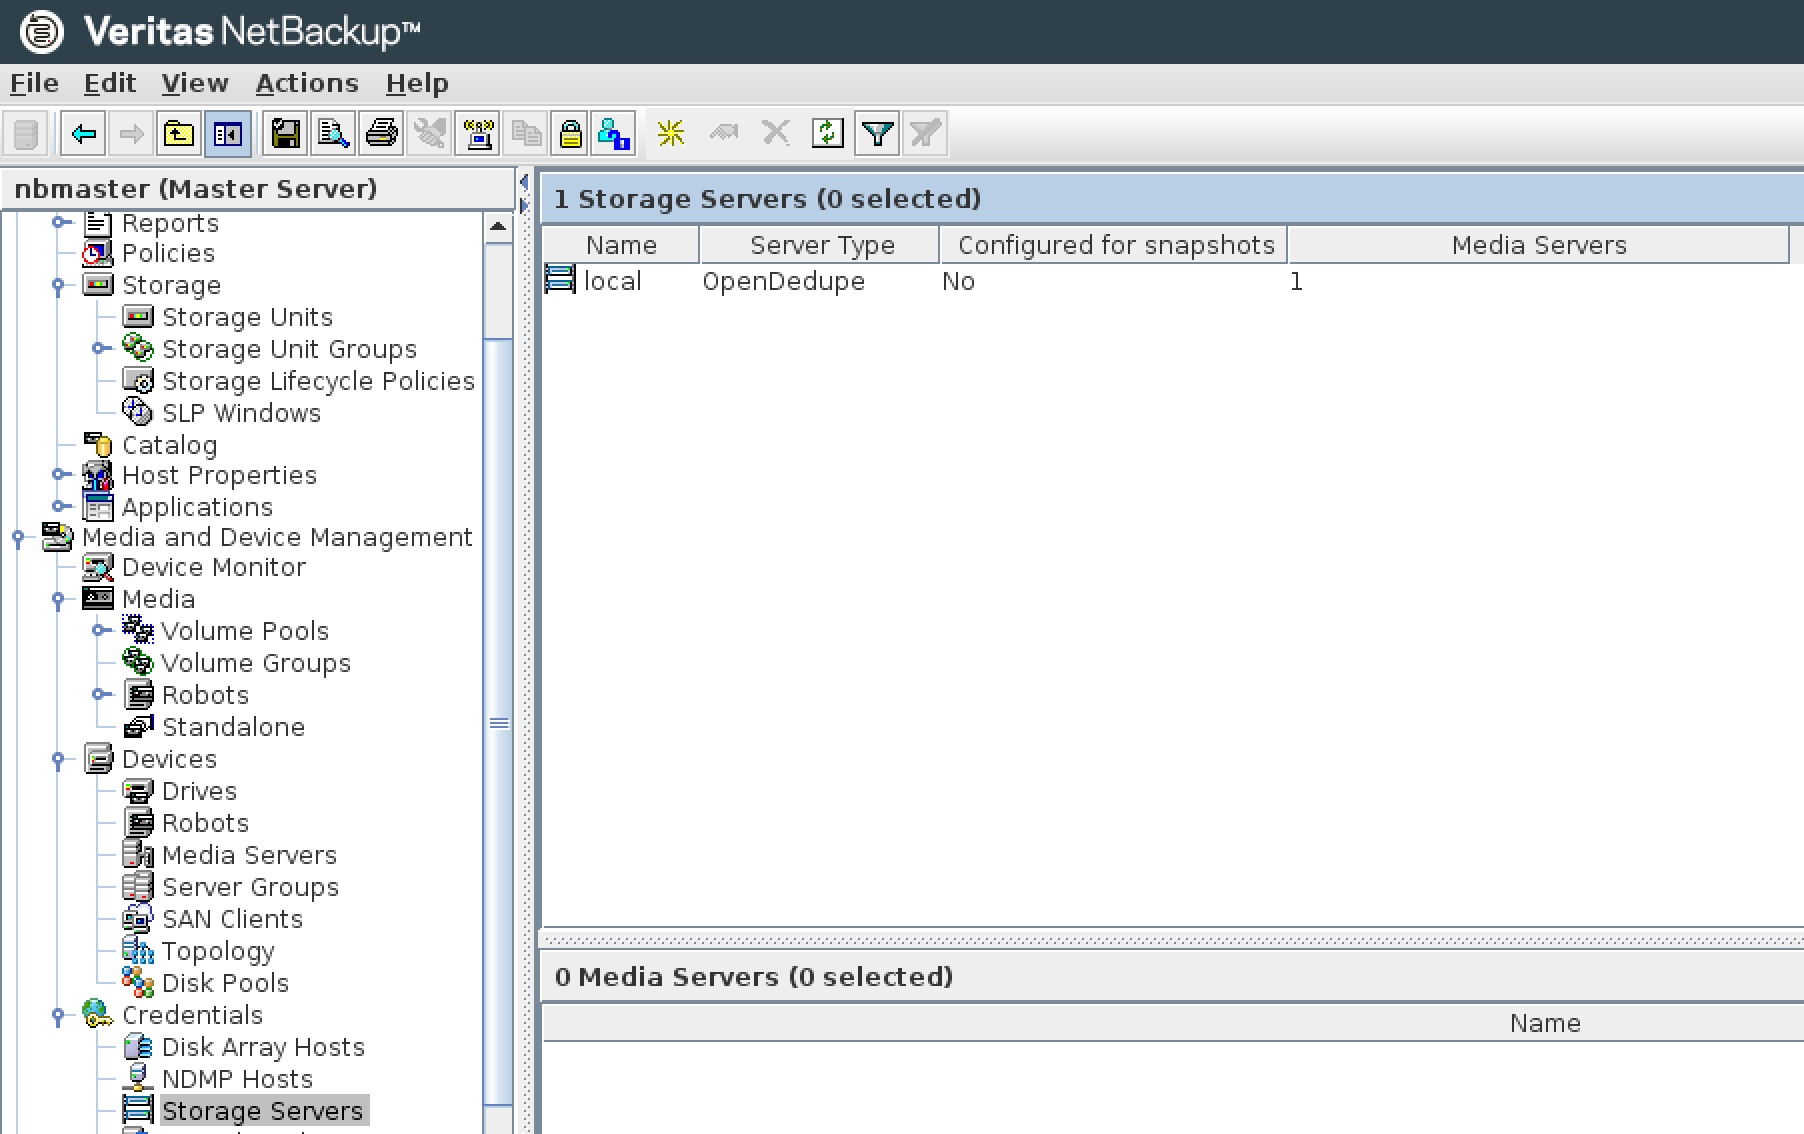The image size is (1804, 1134).
Task: Click the tree scrollbar up arrow
Action: (498, 227)
